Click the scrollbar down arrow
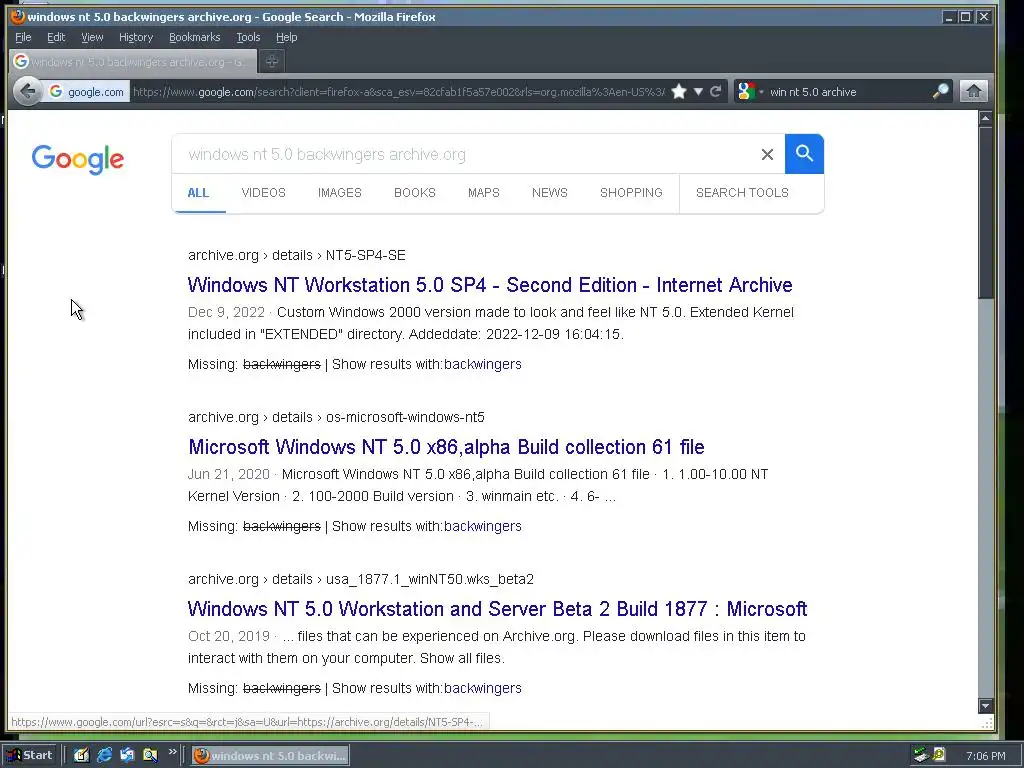The width and height of the screenshot is (1024, 768). tap(985, 706)
